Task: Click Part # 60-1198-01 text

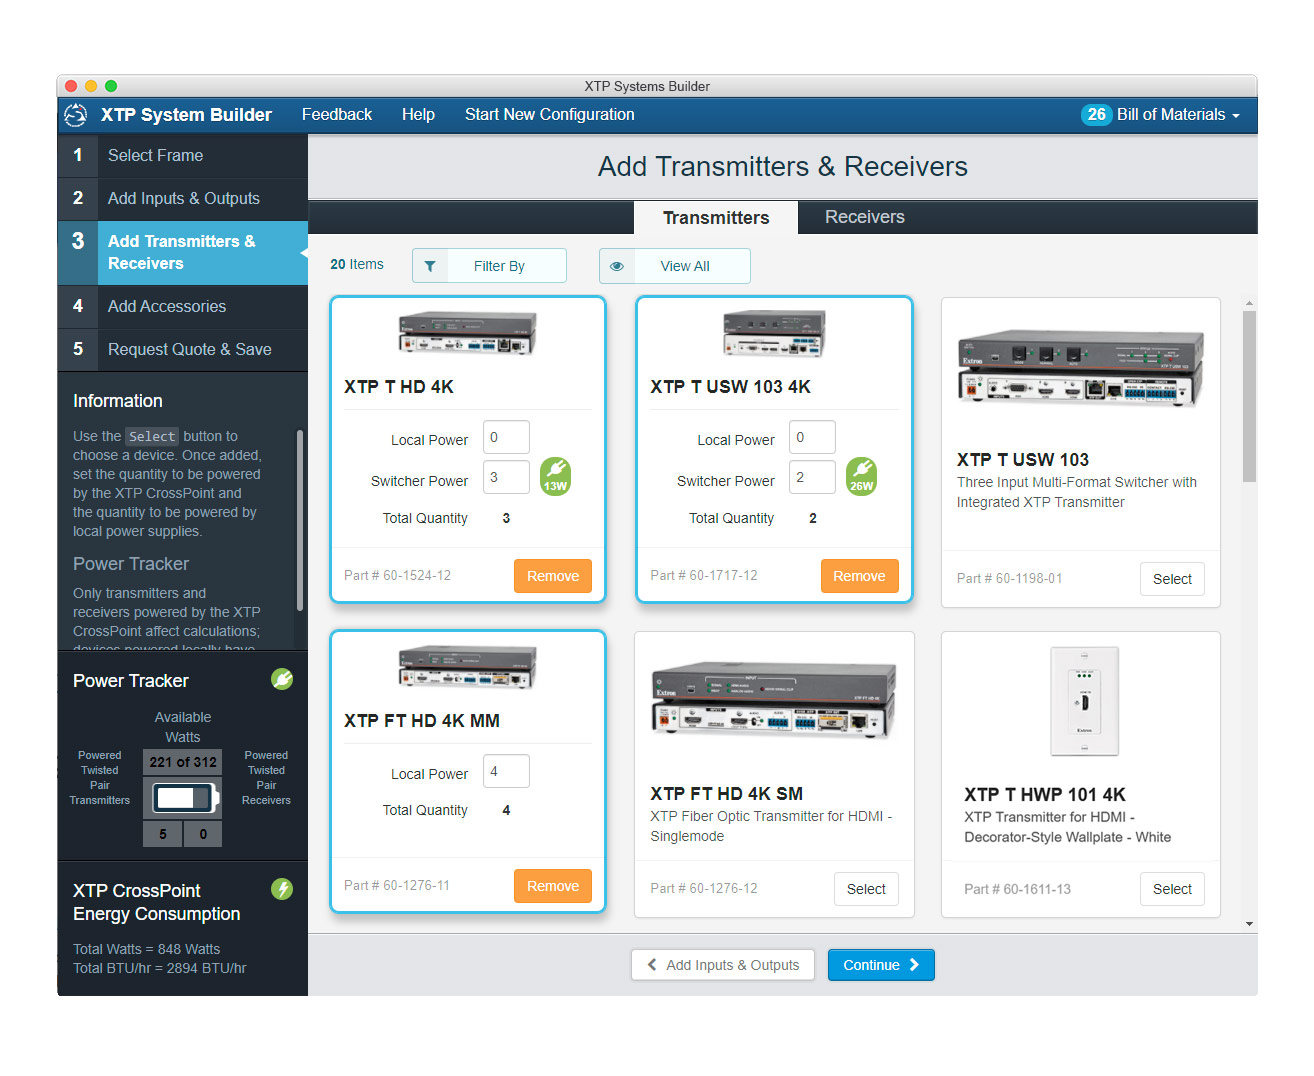Action: (x=1009, y=578)
